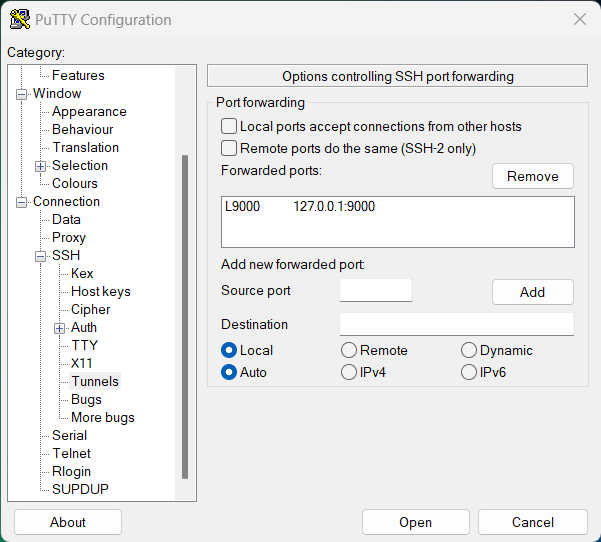This screenshot has width=601, height=542.
Task: Select the Selection category label
Action: pyautogui.click(x=80, y=165)
